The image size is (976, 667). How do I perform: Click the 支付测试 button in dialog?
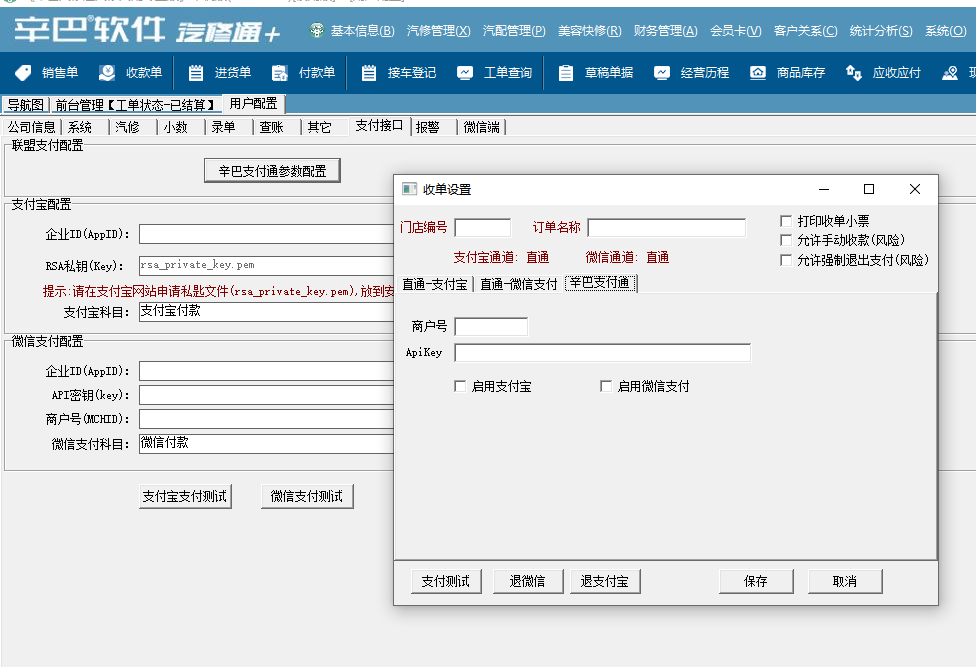point(446,581)
